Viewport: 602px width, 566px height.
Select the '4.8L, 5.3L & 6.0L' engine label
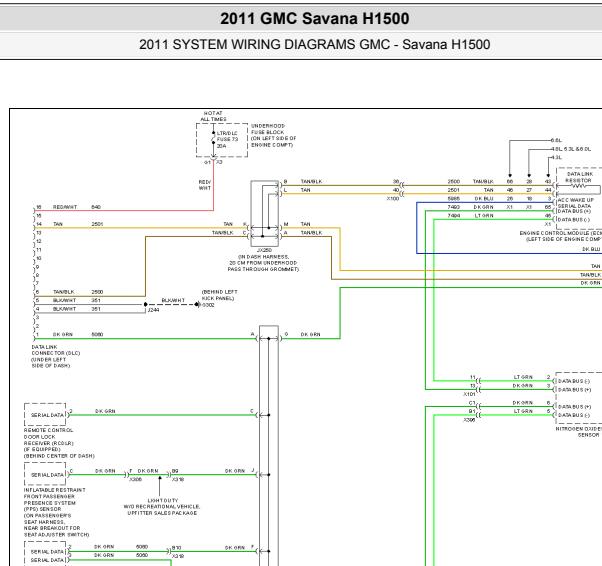coord(571,149)
